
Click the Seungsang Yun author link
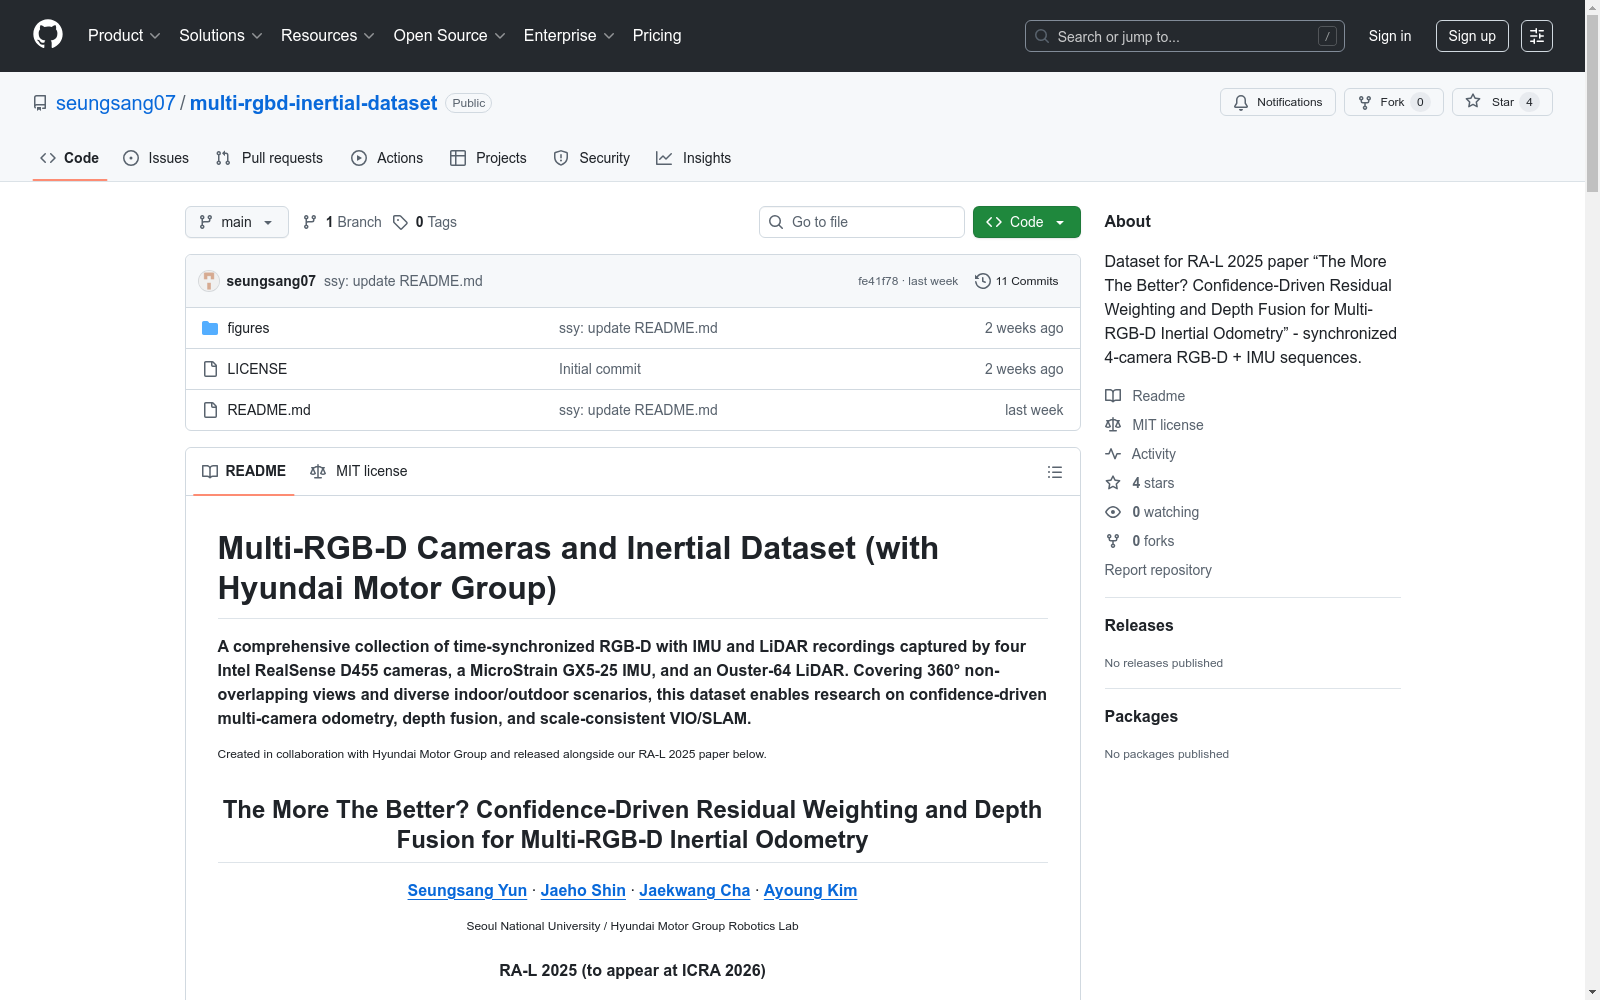point(467,890)
